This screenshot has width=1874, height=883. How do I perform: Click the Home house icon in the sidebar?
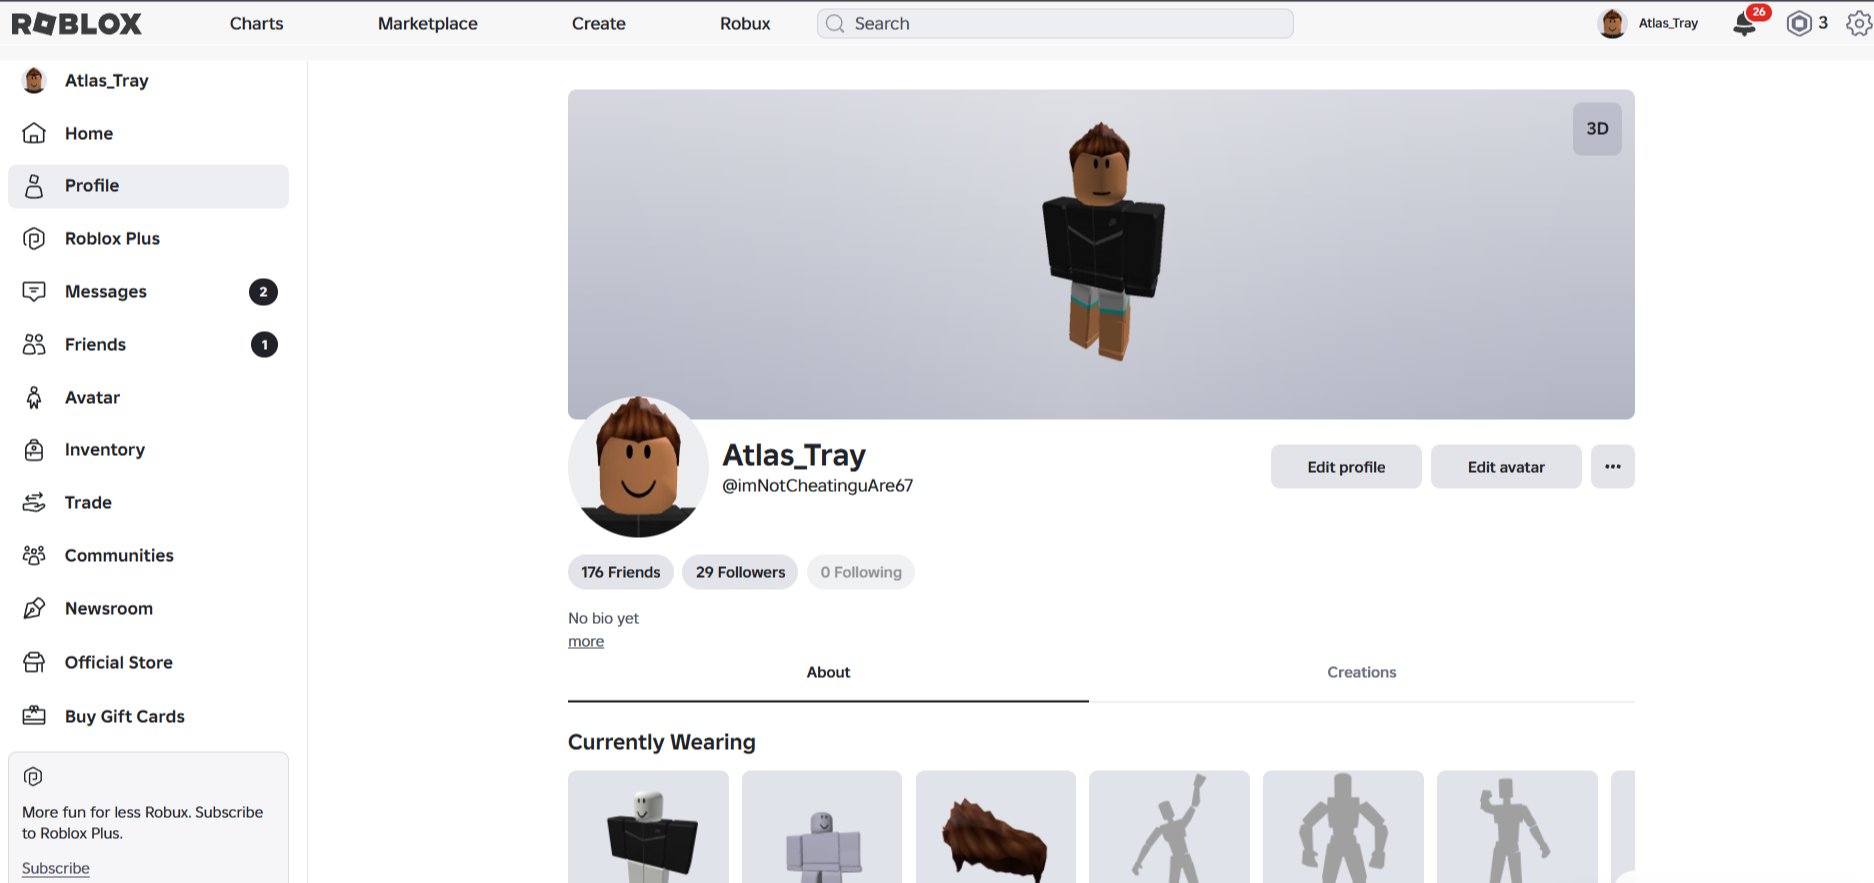(34, 133)
